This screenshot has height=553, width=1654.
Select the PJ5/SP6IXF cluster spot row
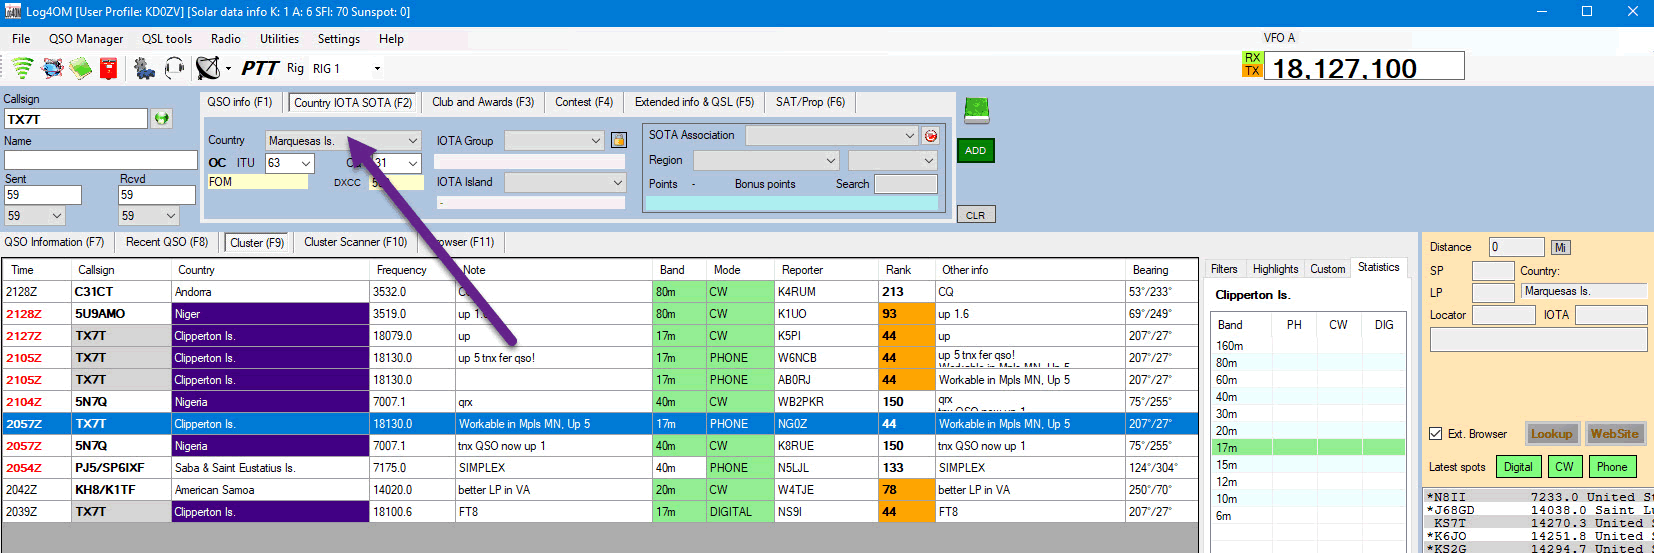tap(600, 468)
